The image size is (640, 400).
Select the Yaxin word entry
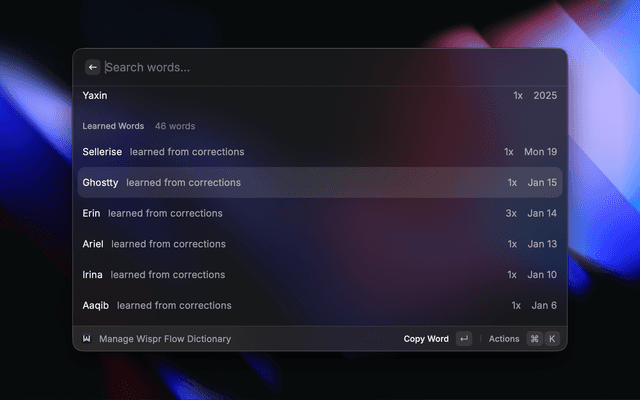pos(95,96)
